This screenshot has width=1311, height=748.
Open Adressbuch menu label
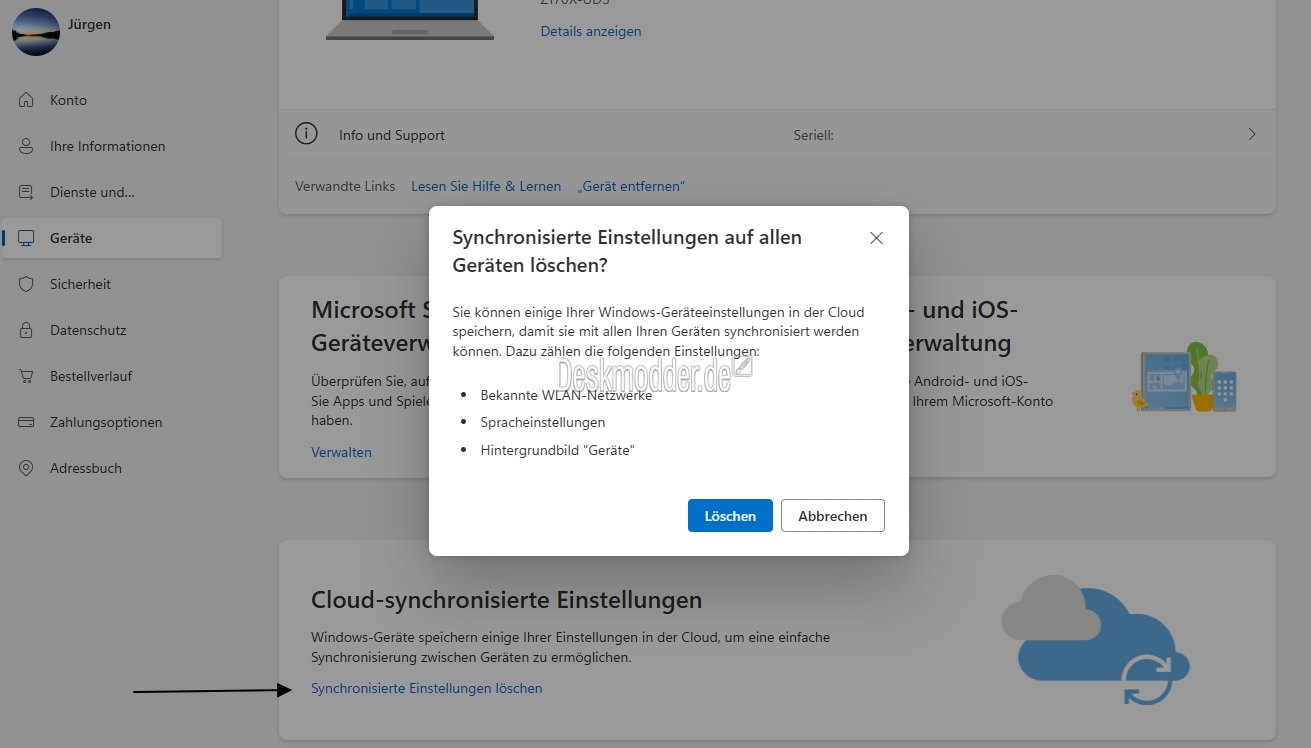click(x=86, y=468)
